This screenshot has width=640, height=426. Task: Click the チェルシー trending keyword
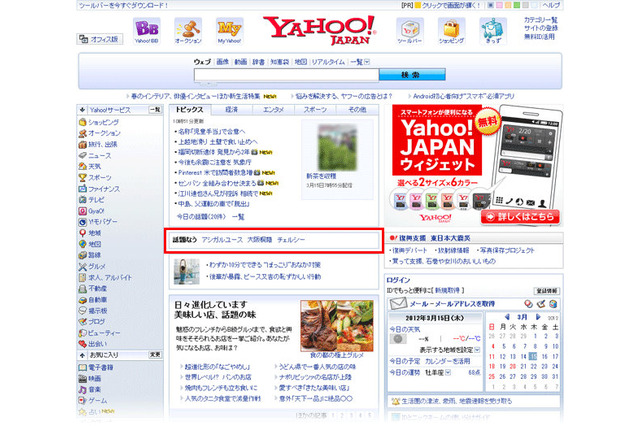(291, 240)
